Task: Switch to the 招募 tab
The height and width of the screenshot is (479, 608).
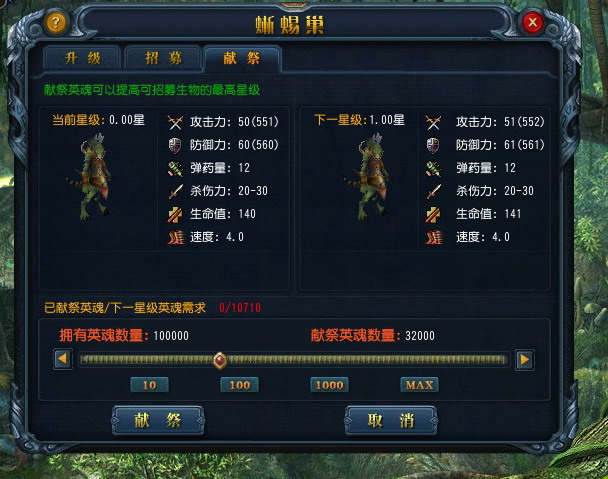Action: coord(163,58)
